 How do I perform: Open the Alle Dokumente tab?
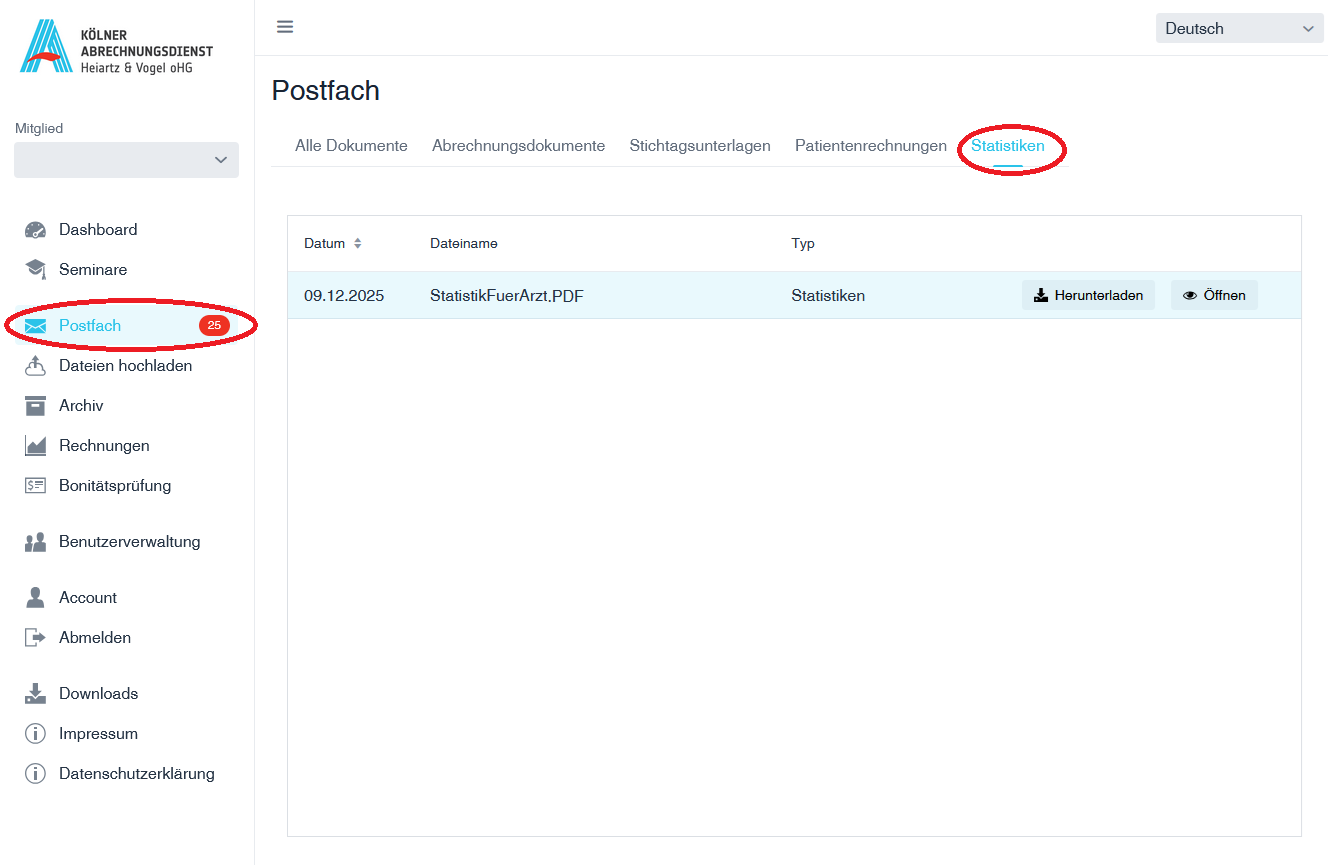click(351, 146)
